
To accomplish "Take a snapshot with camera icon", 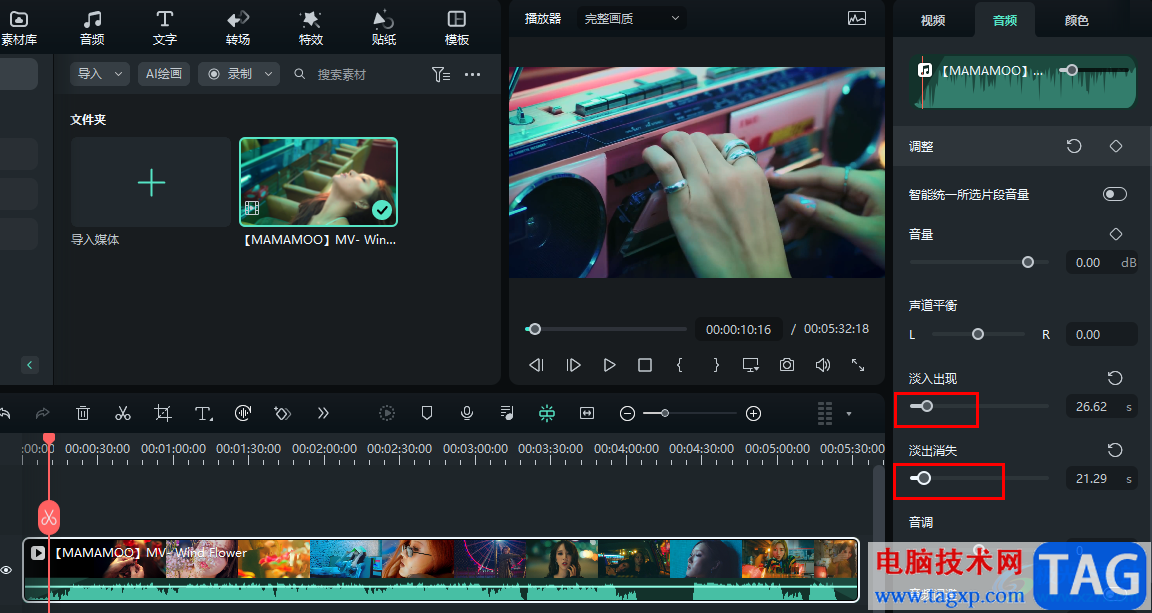I will pos(787,365).
